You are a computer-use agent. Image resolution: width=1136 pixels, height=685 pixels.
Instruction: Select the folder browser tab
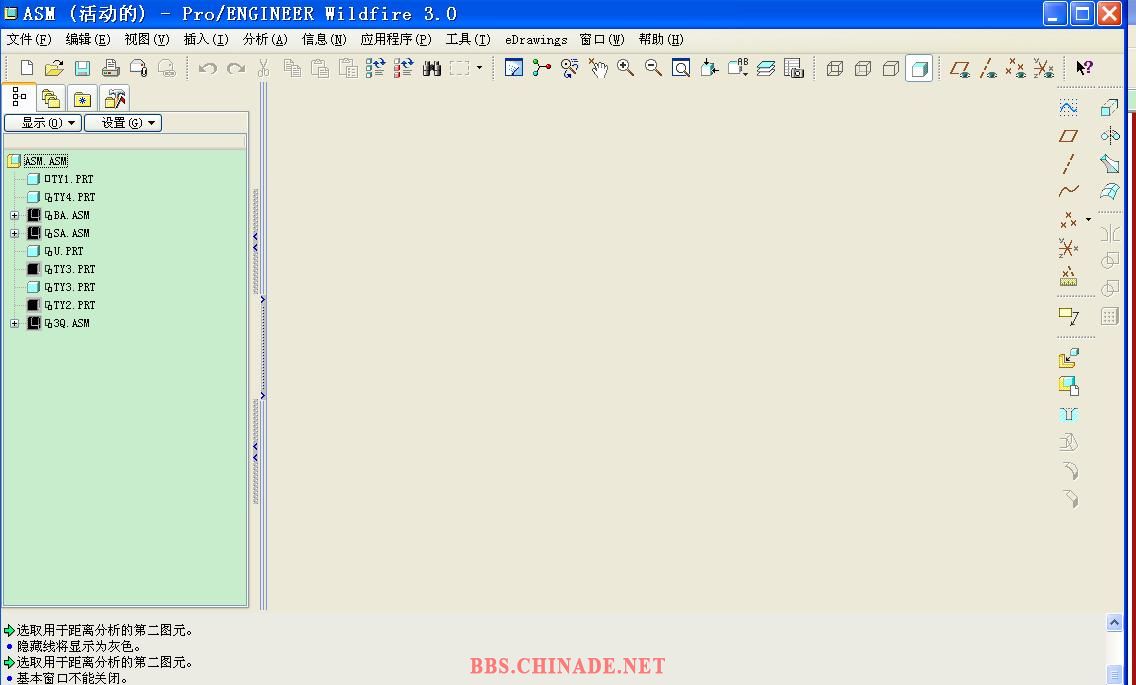pos(51,99)
